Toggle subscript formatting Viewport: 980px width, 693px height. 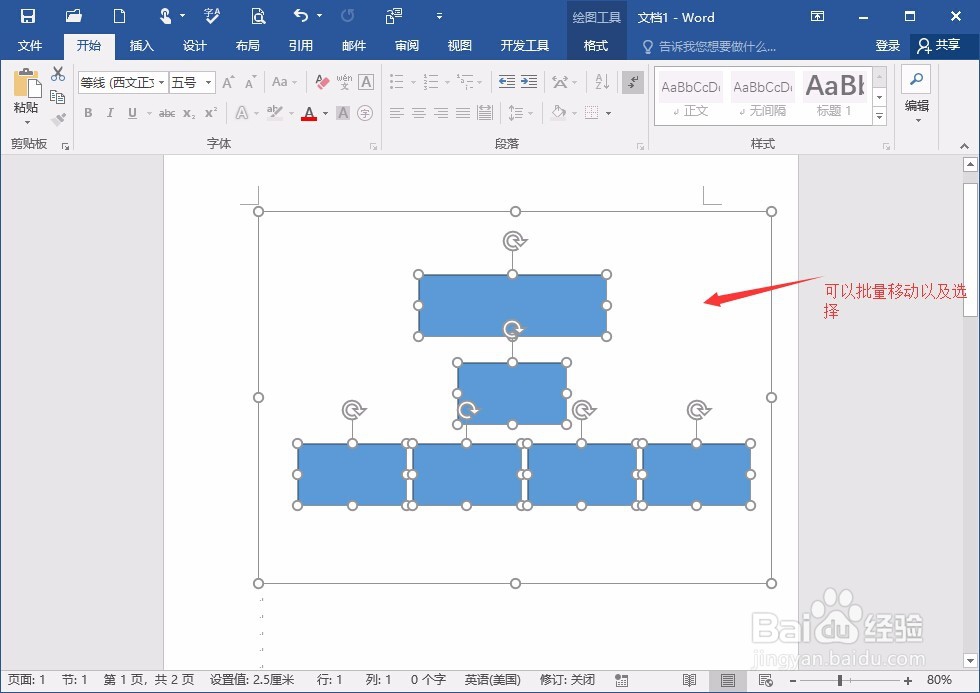coord(189,114)
